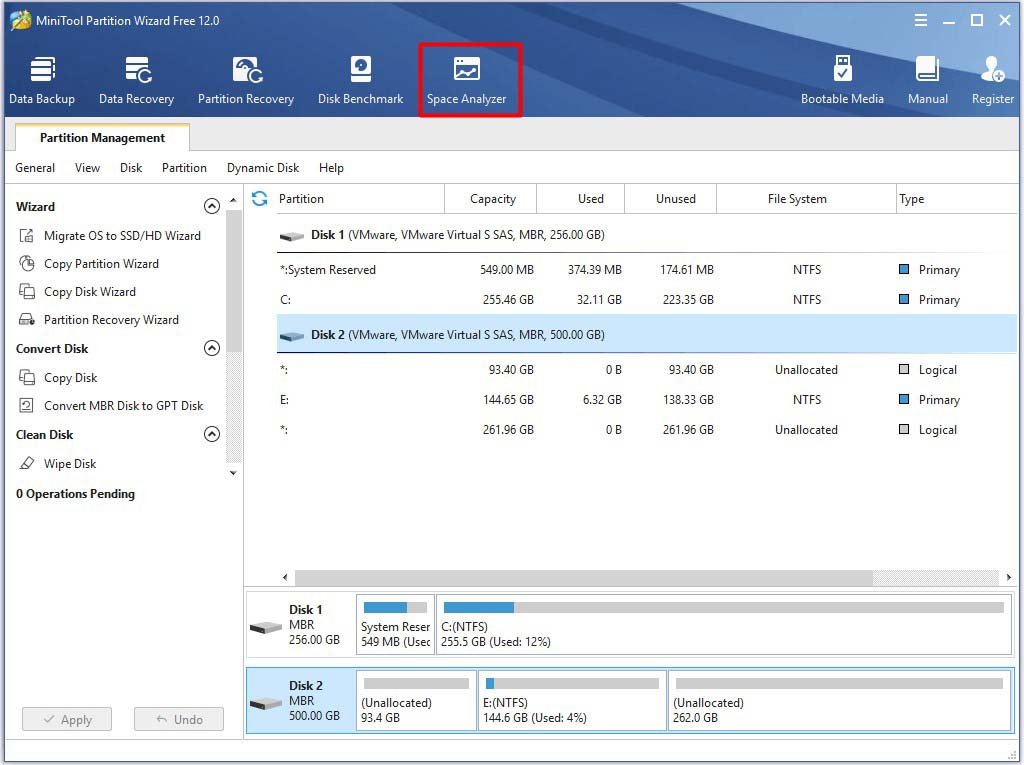1024x765 pixels.
Task: Create Bootable Media
Action: 842,80
